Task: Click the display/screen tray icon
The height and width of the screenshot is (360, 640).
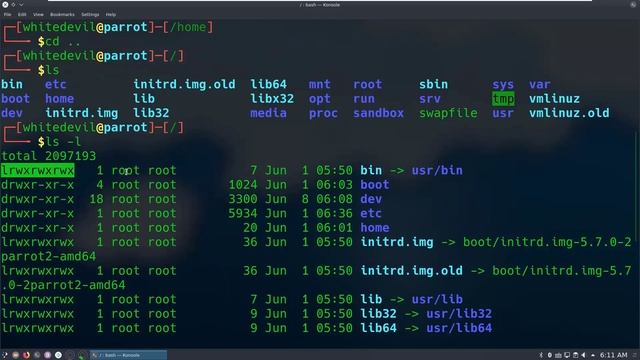Action: coord(567,356)
